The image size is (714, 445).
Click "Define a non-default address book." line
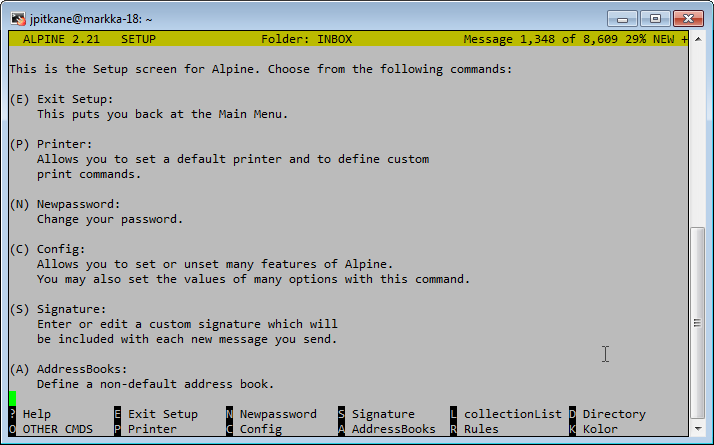pos(155,384)
